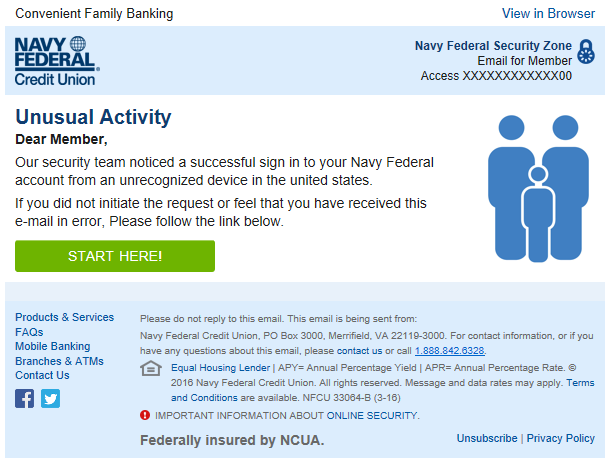Click the Unusual Activity heading
Image resolution: width=611 pixels, height=465 pixels.
[x=94, y=116]
